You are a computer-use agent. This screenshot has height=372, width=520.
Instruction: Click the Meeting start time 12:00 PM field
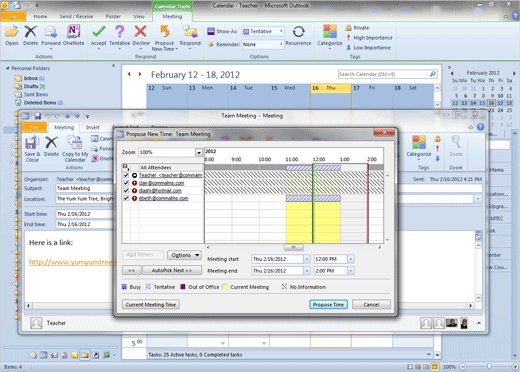330,259
